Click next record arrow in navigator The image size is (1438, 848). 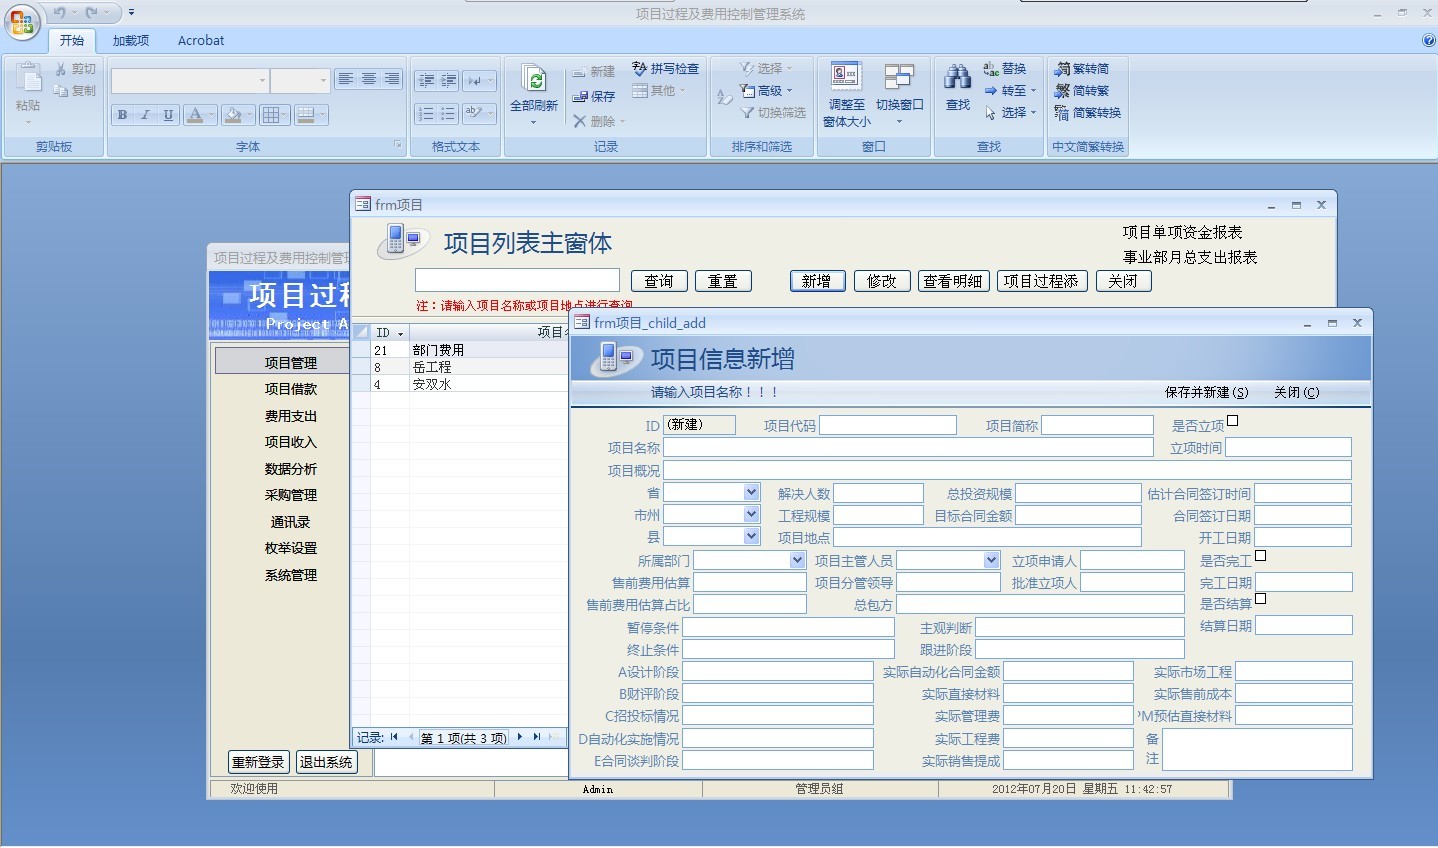pos(520,737)
